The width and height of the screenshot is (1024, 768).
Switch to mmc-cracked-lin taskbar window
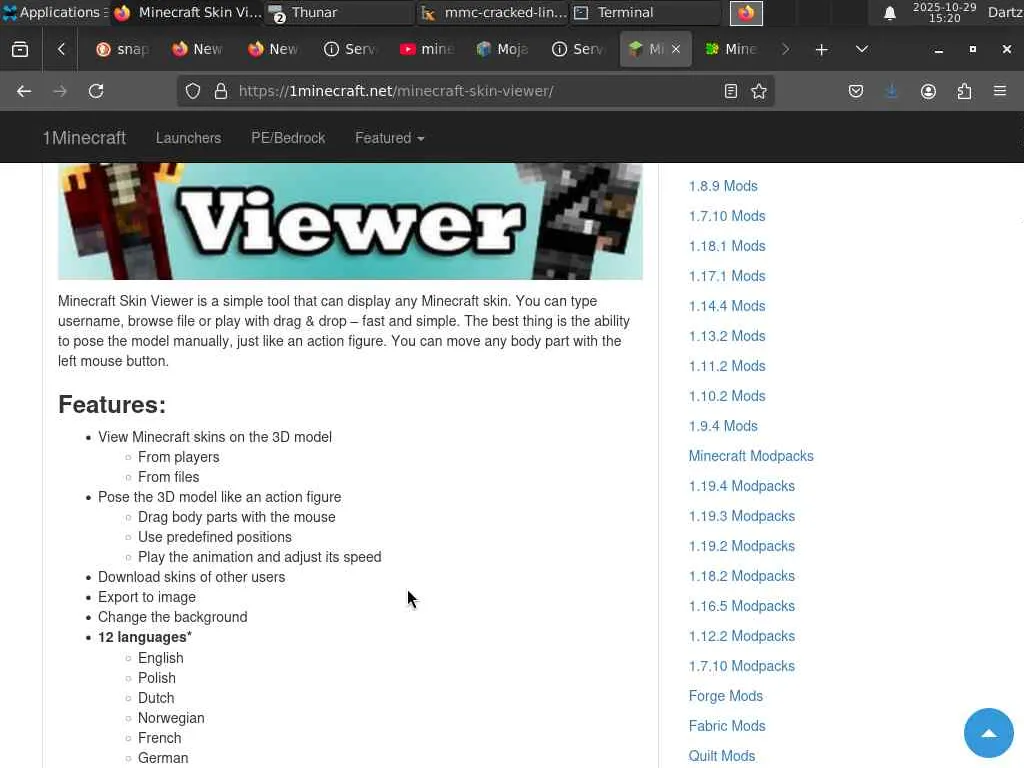(x=493, y=12)
